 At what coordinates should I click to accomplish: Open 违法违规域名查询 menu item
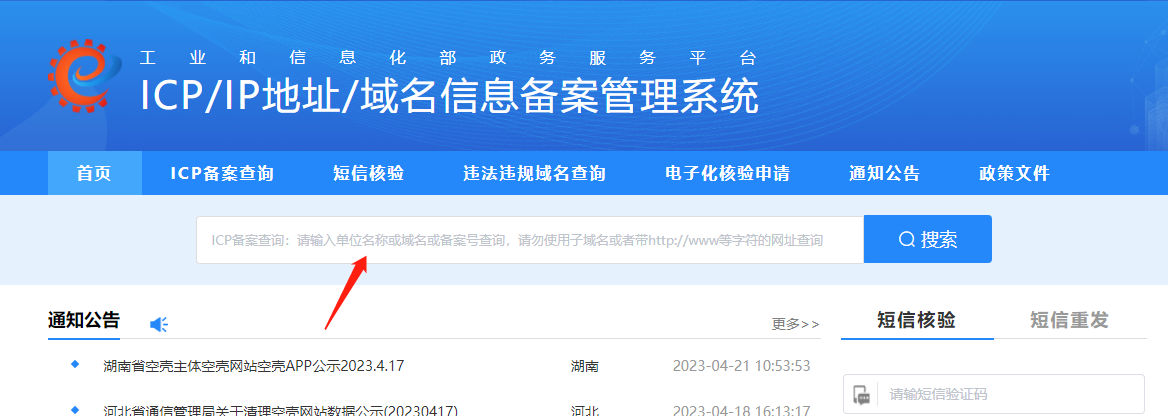coord(534,174)
